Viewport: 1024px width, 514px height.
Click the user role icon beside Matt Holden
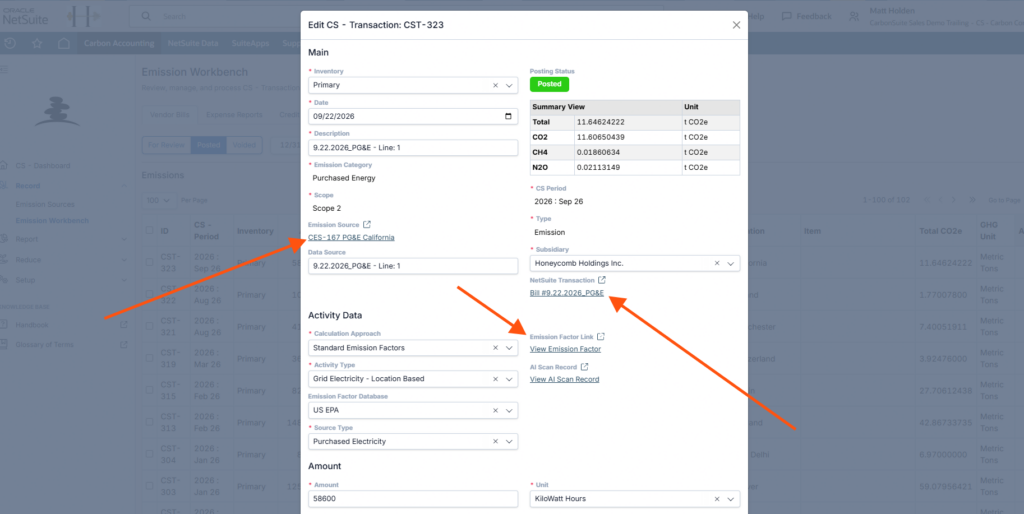[x=854, y=16]
